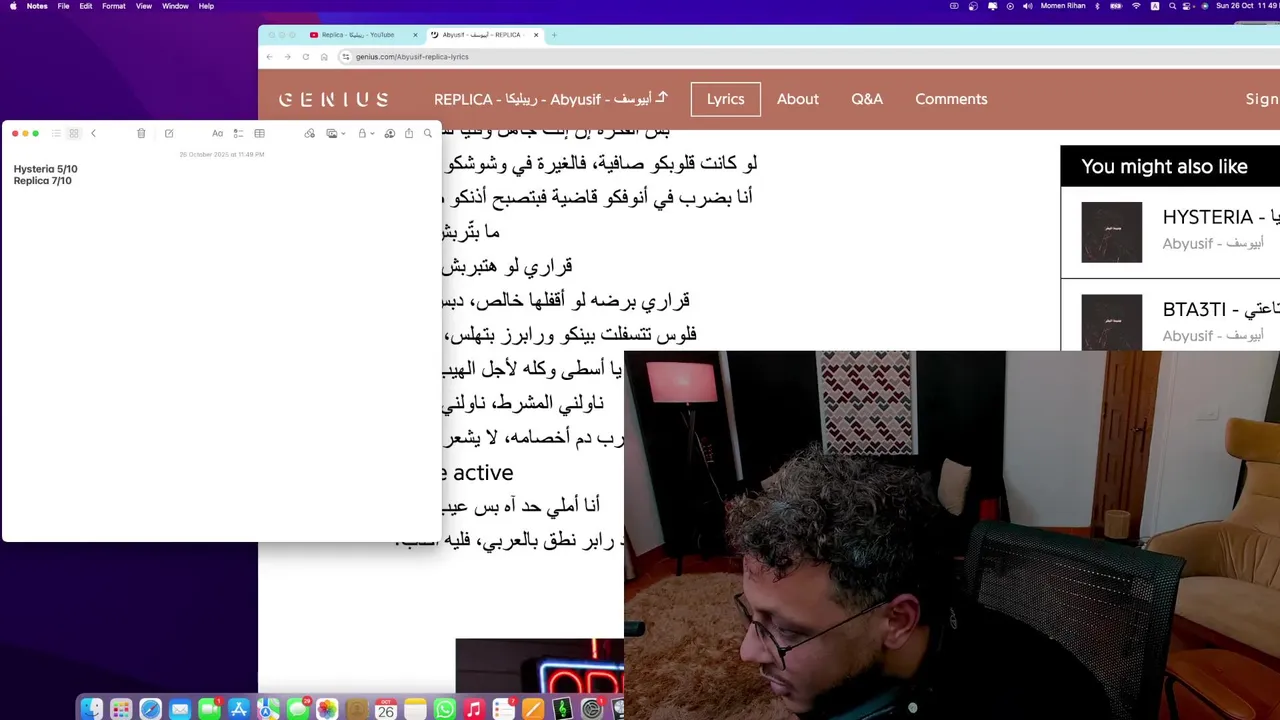1280x720 pixels.
Task: Switch Notes to gallery view
Action: tap(74, 133)
